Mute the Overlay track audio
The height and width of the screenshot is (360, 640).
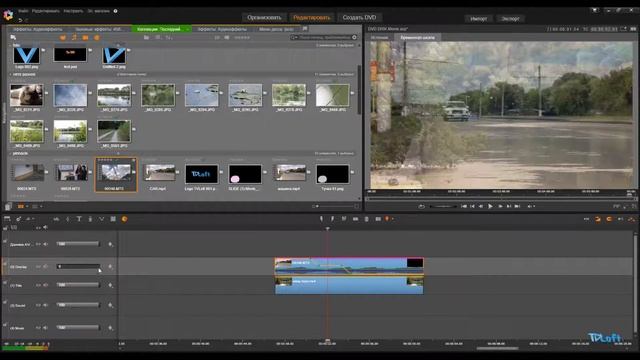[45, 267]
